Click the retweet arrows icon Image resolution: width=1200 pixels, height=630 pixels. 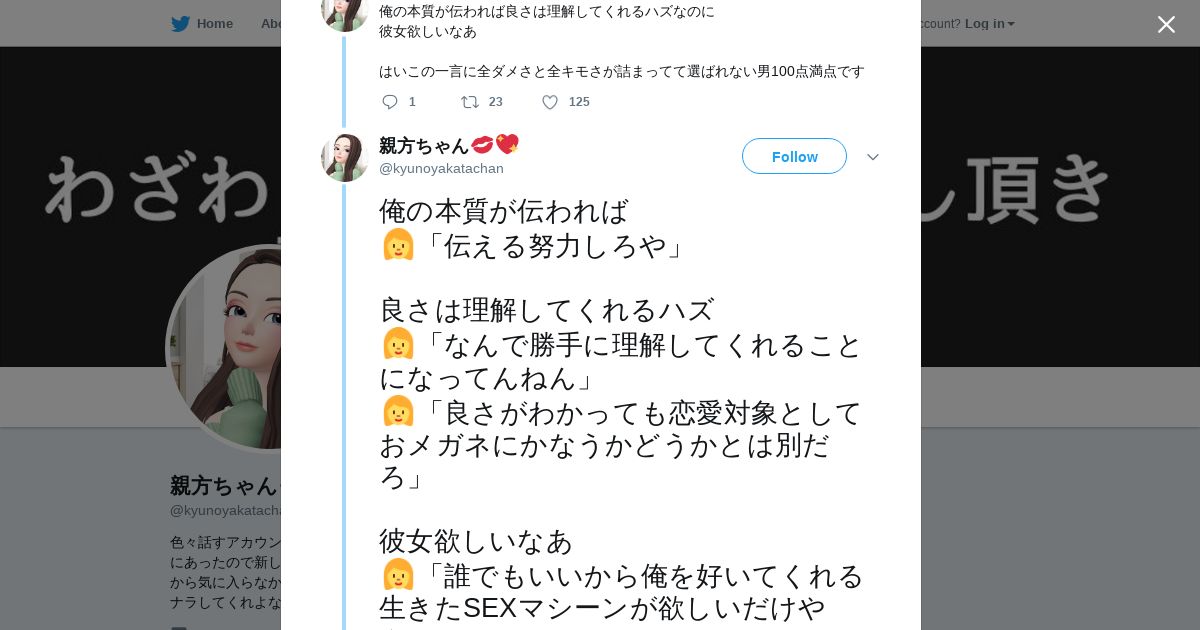pos(469,102)
